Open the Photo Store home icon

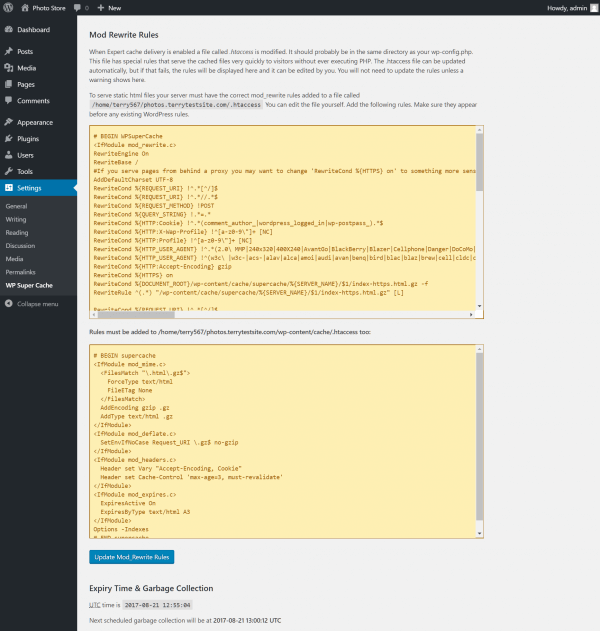[25, 8]
